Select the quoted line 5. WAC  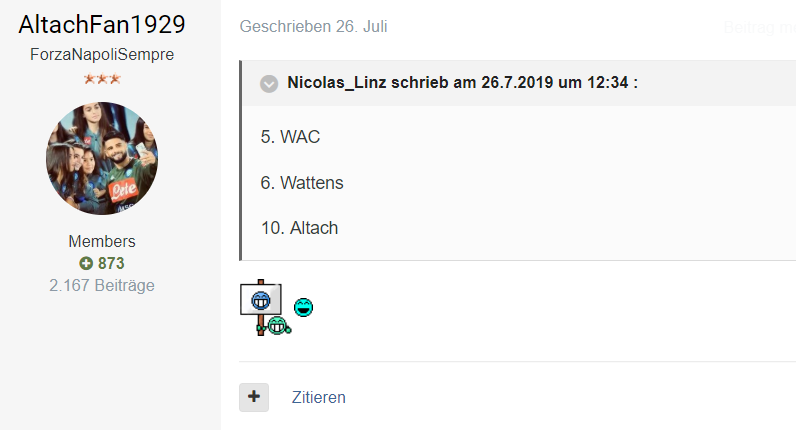click(x=290, y=137)
